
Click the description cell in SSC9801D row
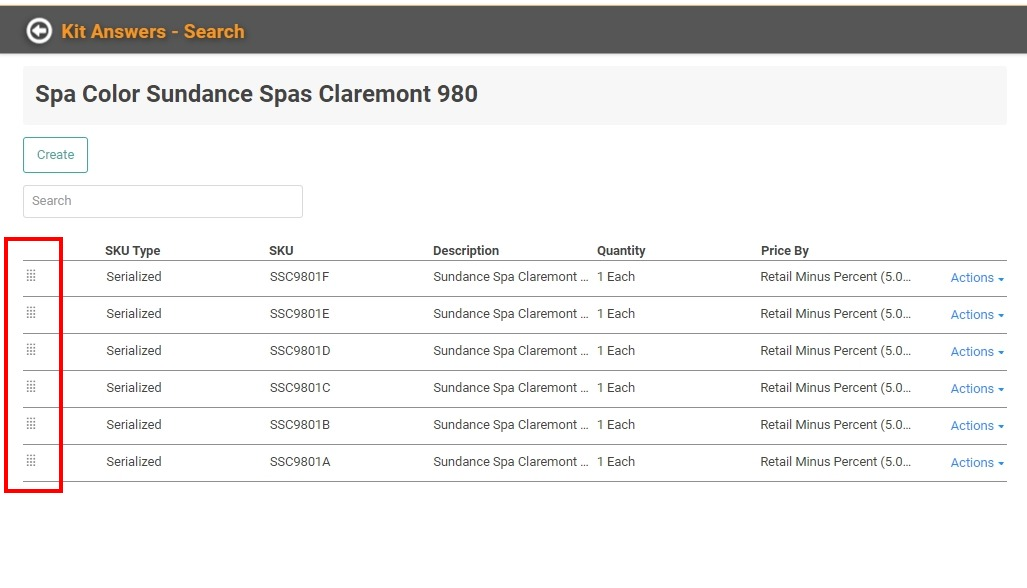click(511, 351)
